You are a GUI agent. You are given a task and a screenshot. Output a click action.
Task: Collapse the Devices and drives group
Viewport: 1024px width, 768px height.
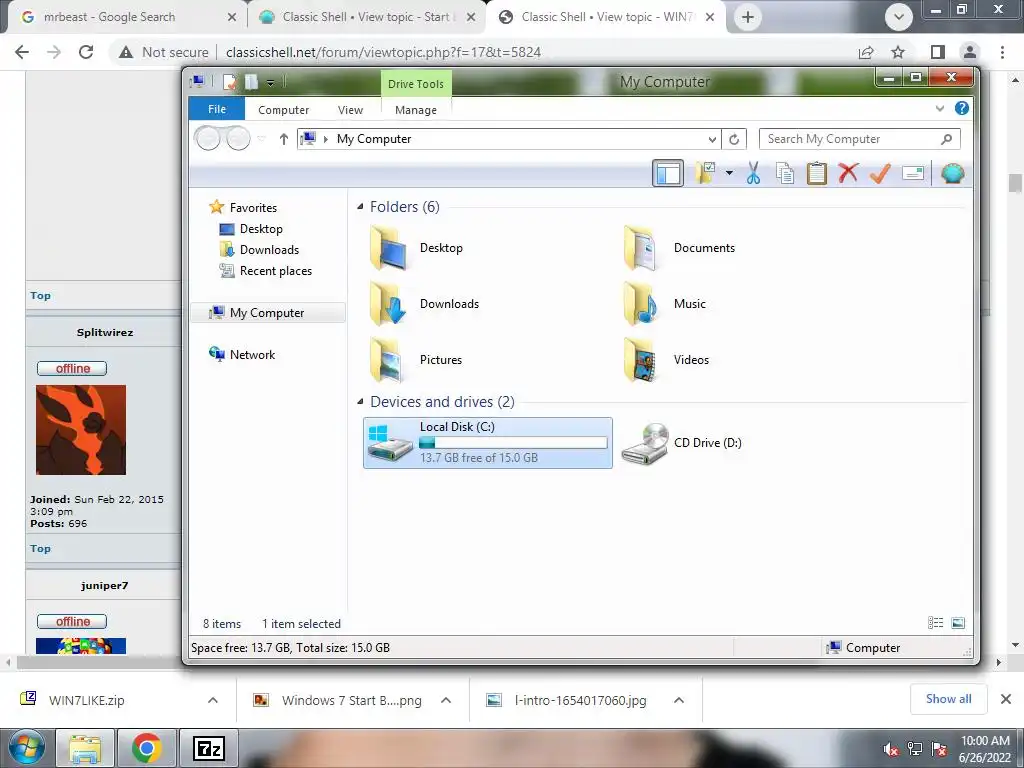point(360,401)
